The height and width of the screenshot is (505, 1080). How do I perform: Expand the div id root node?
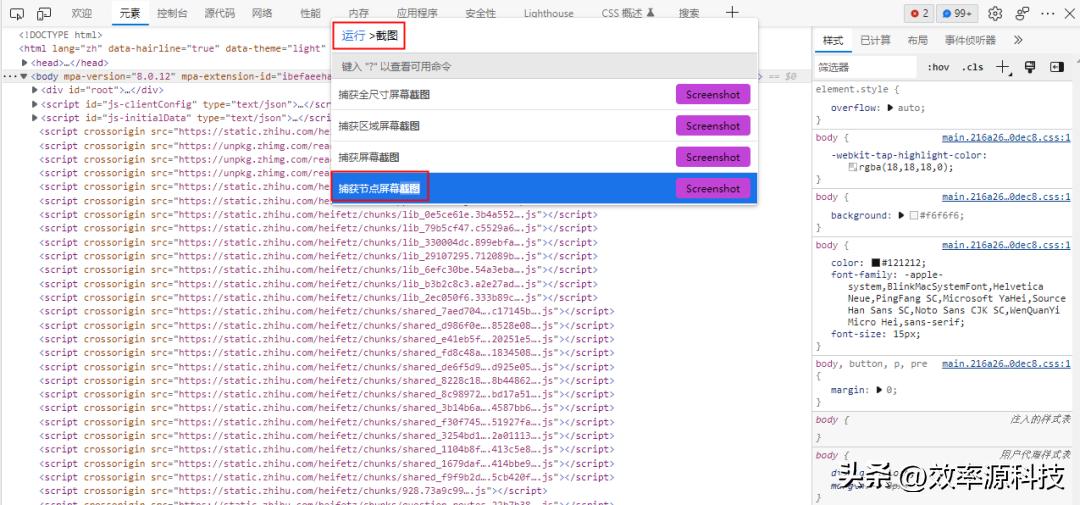35,90
